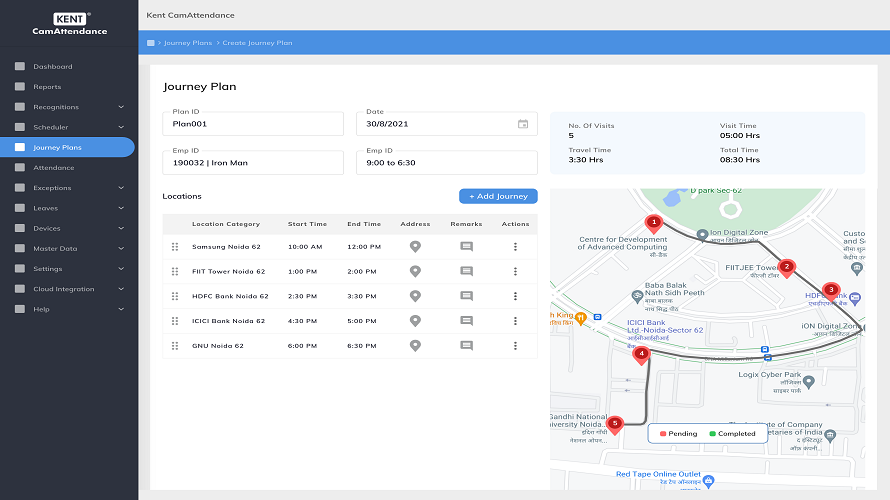Click home icon in breadcrumb bar
The height and width of the screenshot is (500, 890).
pos(151,43)
